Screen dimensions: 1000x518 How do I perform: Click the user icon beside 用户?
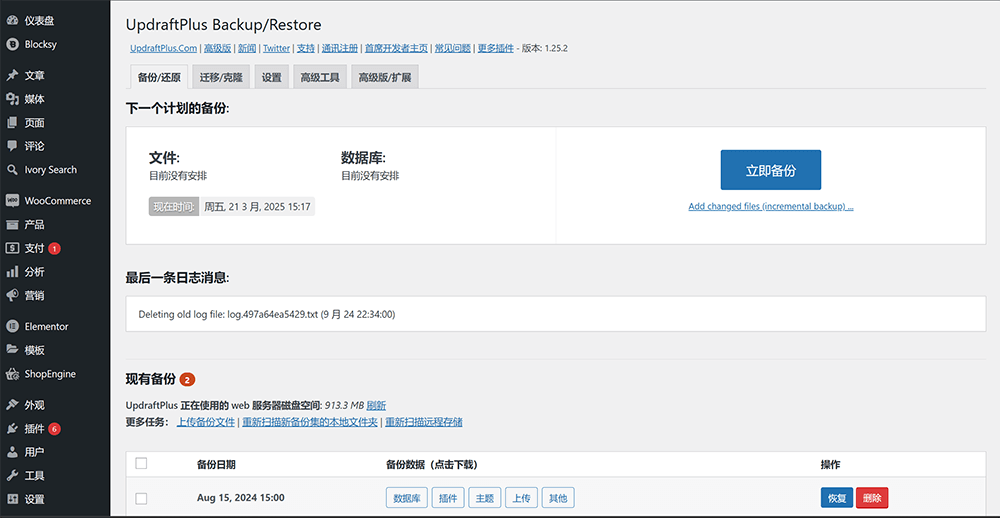(12, 452)
